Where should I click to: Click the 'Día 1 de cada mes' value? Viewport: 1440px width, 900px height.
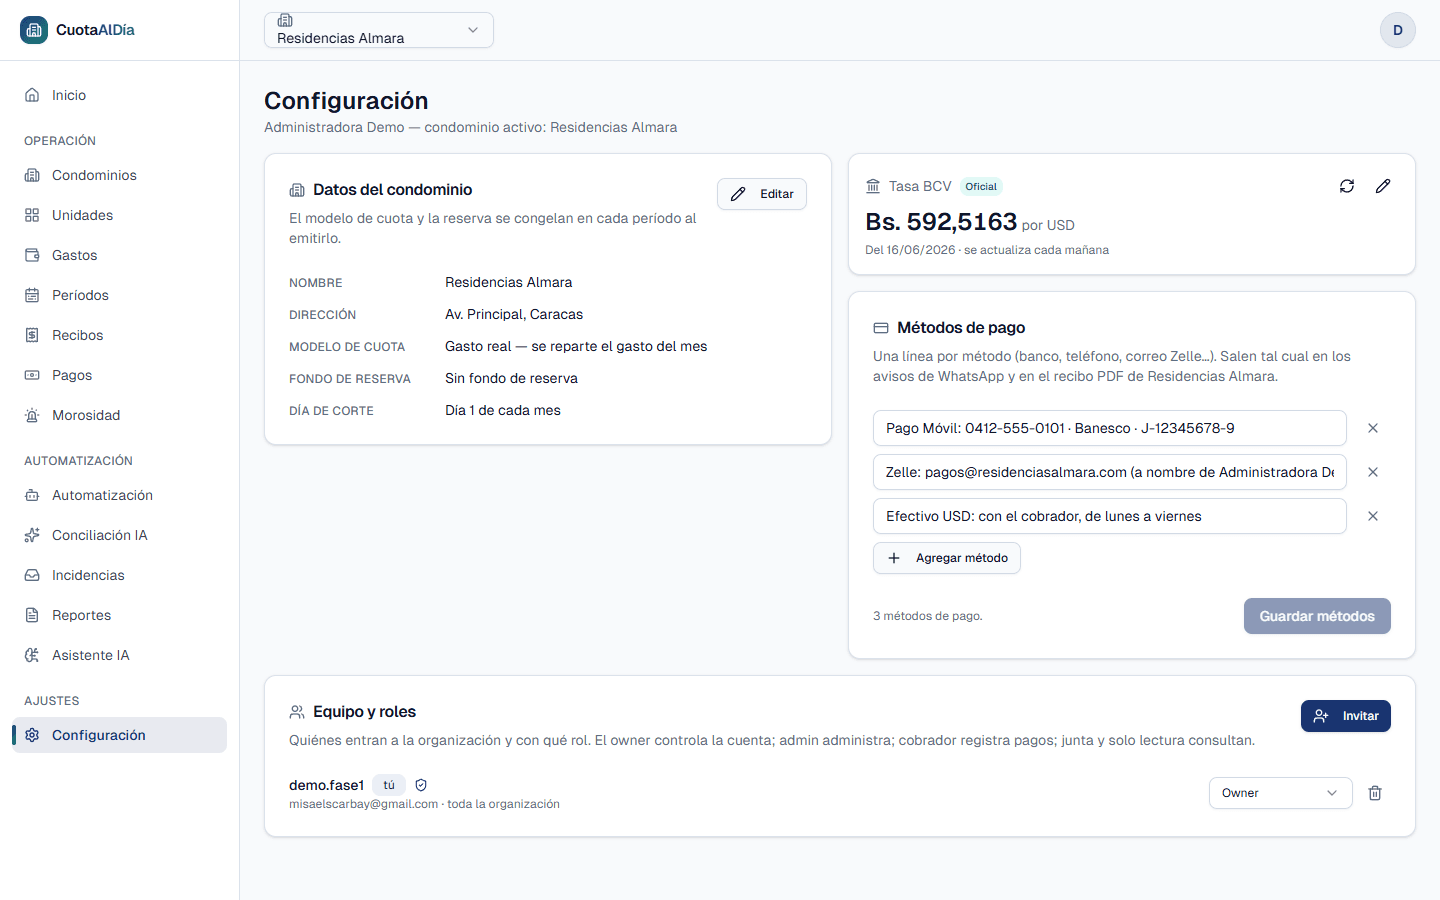(x=503, y=410)
